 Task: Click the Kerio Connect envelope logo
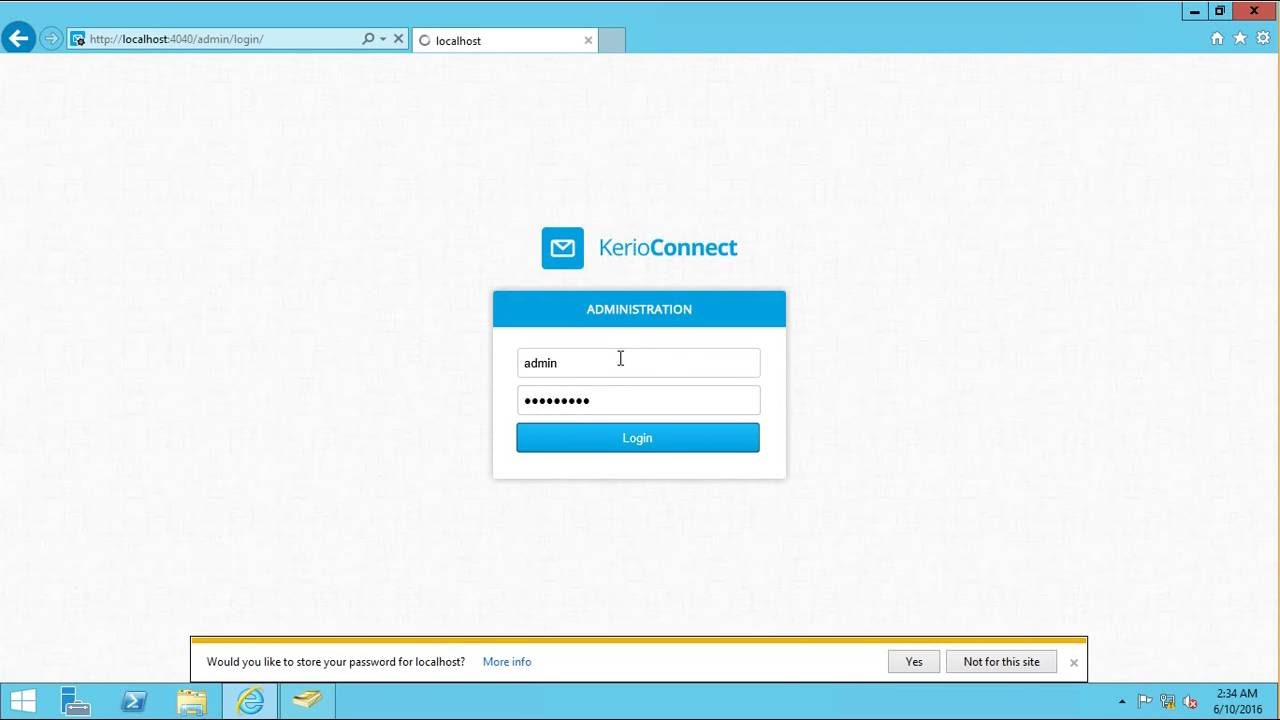tap(562, 248)
